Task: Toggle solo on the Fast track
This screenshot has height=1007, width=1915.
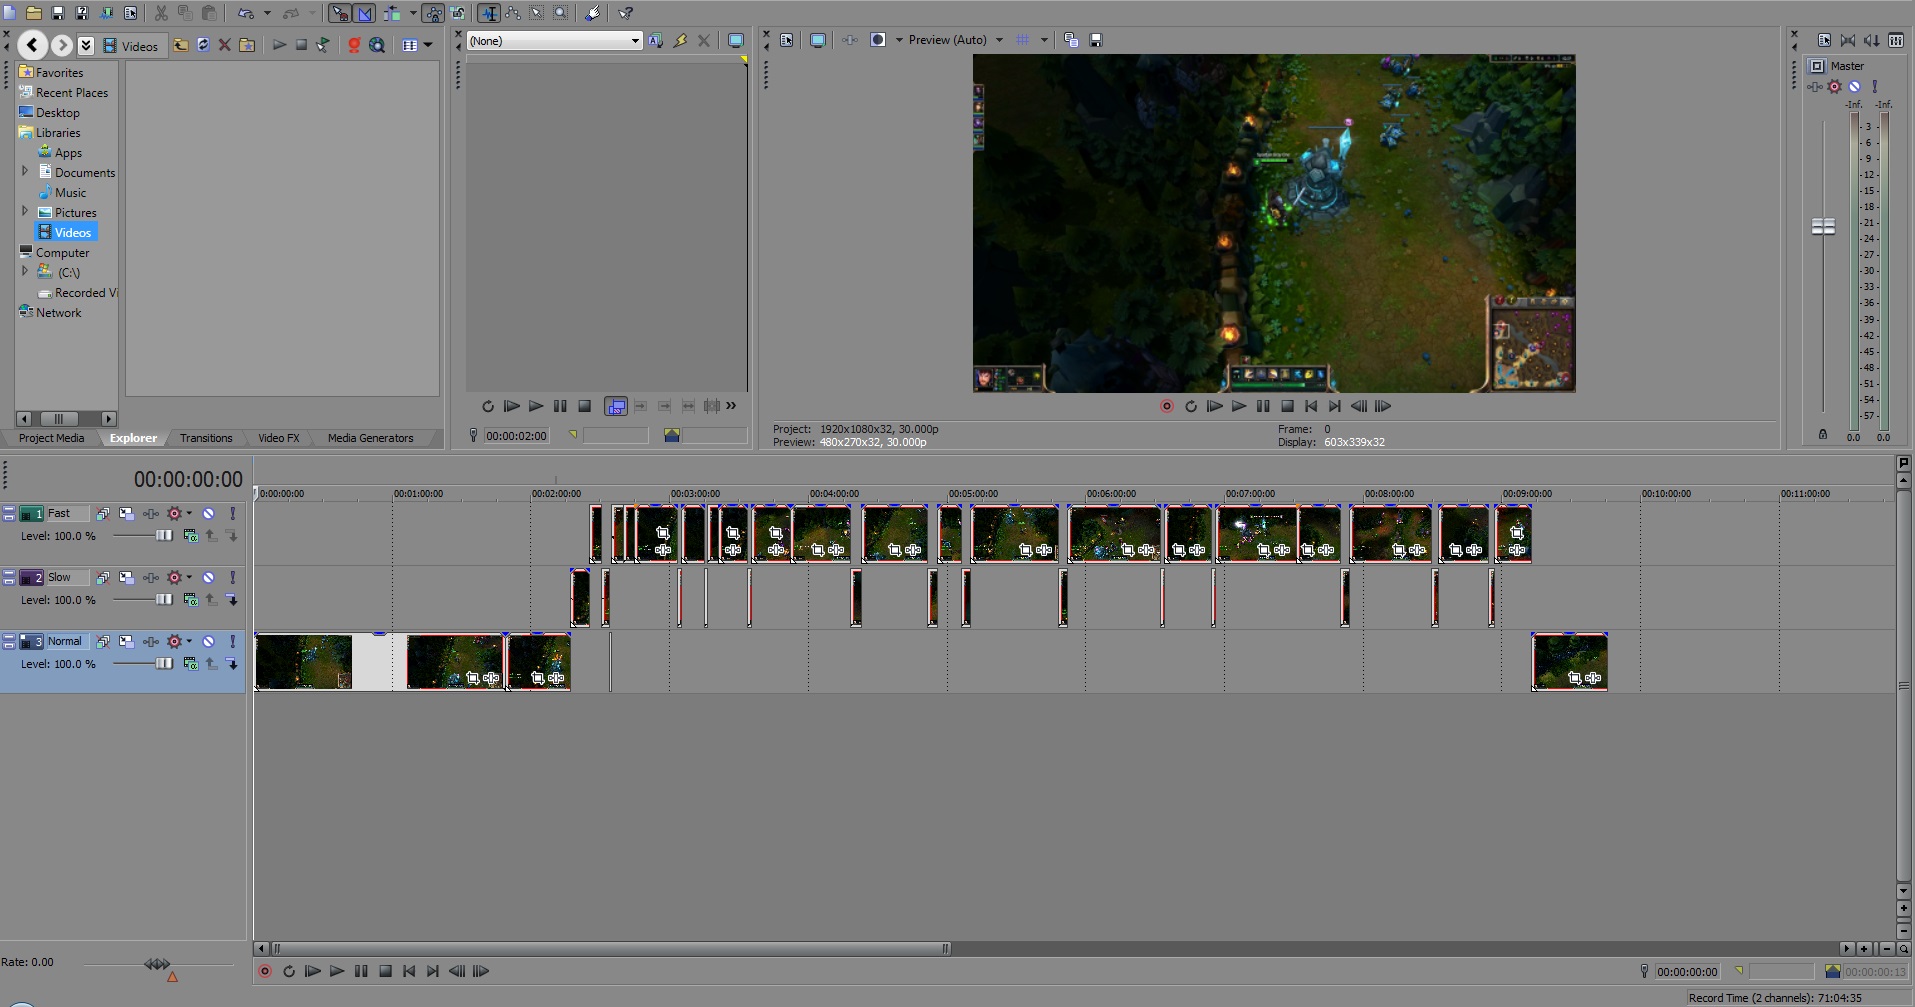Action: [232, 513]
